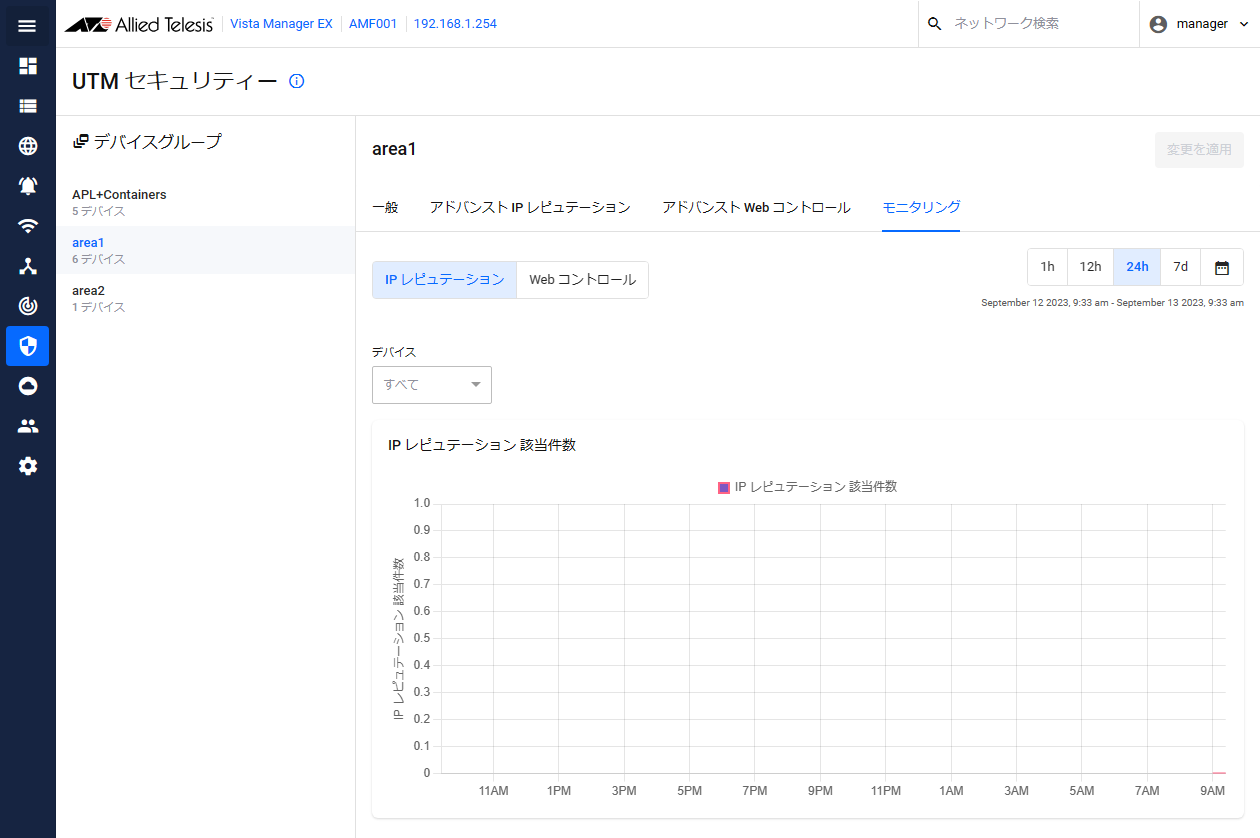Select the UTM security shield icon
The image size is (1260, 838).
[x=28, y=346]
